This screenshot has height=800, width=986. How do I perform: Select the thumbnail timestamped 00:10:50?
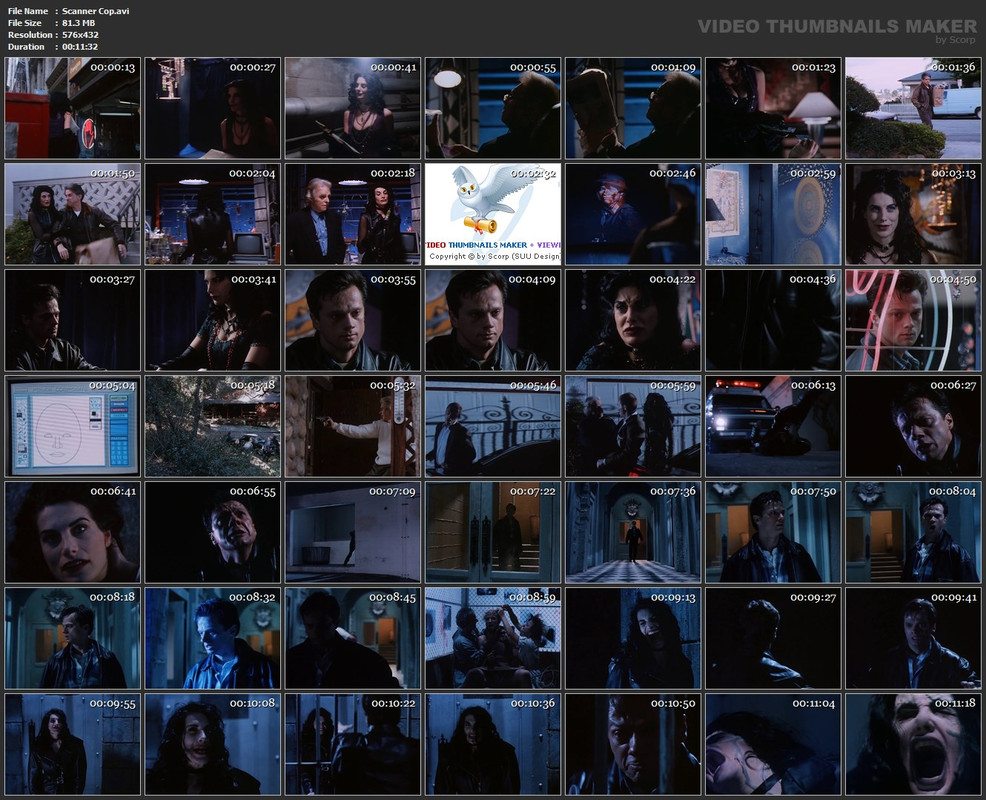pos(633,744)
